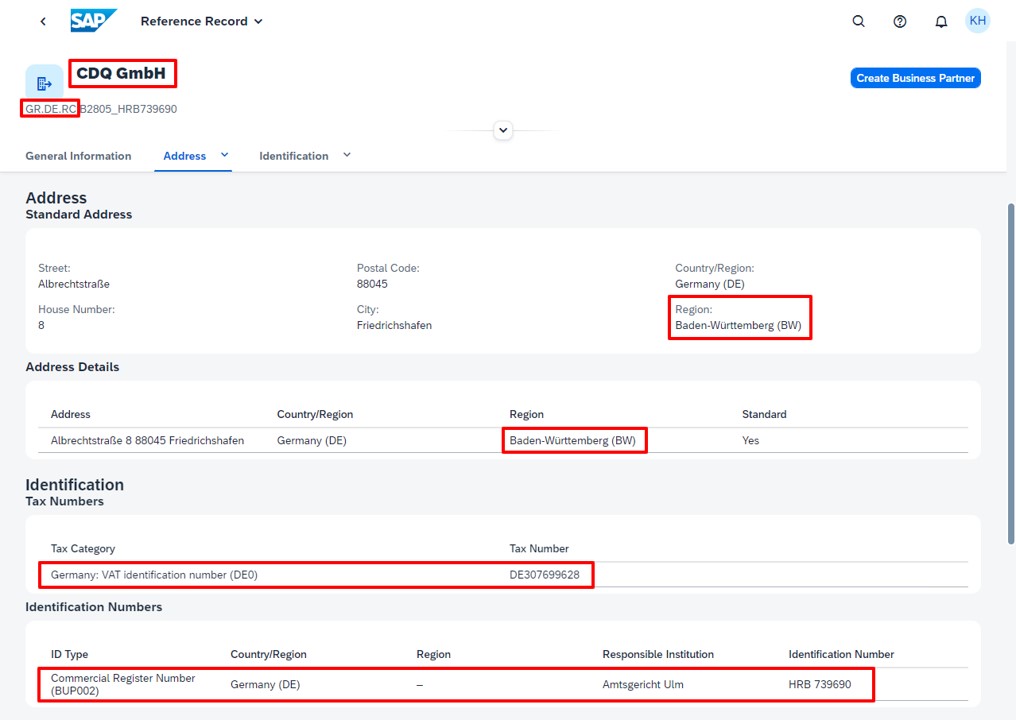1016x720 pixels.
Task: Click the CDQ GmbH title
Action: click(x=121, y=73)
